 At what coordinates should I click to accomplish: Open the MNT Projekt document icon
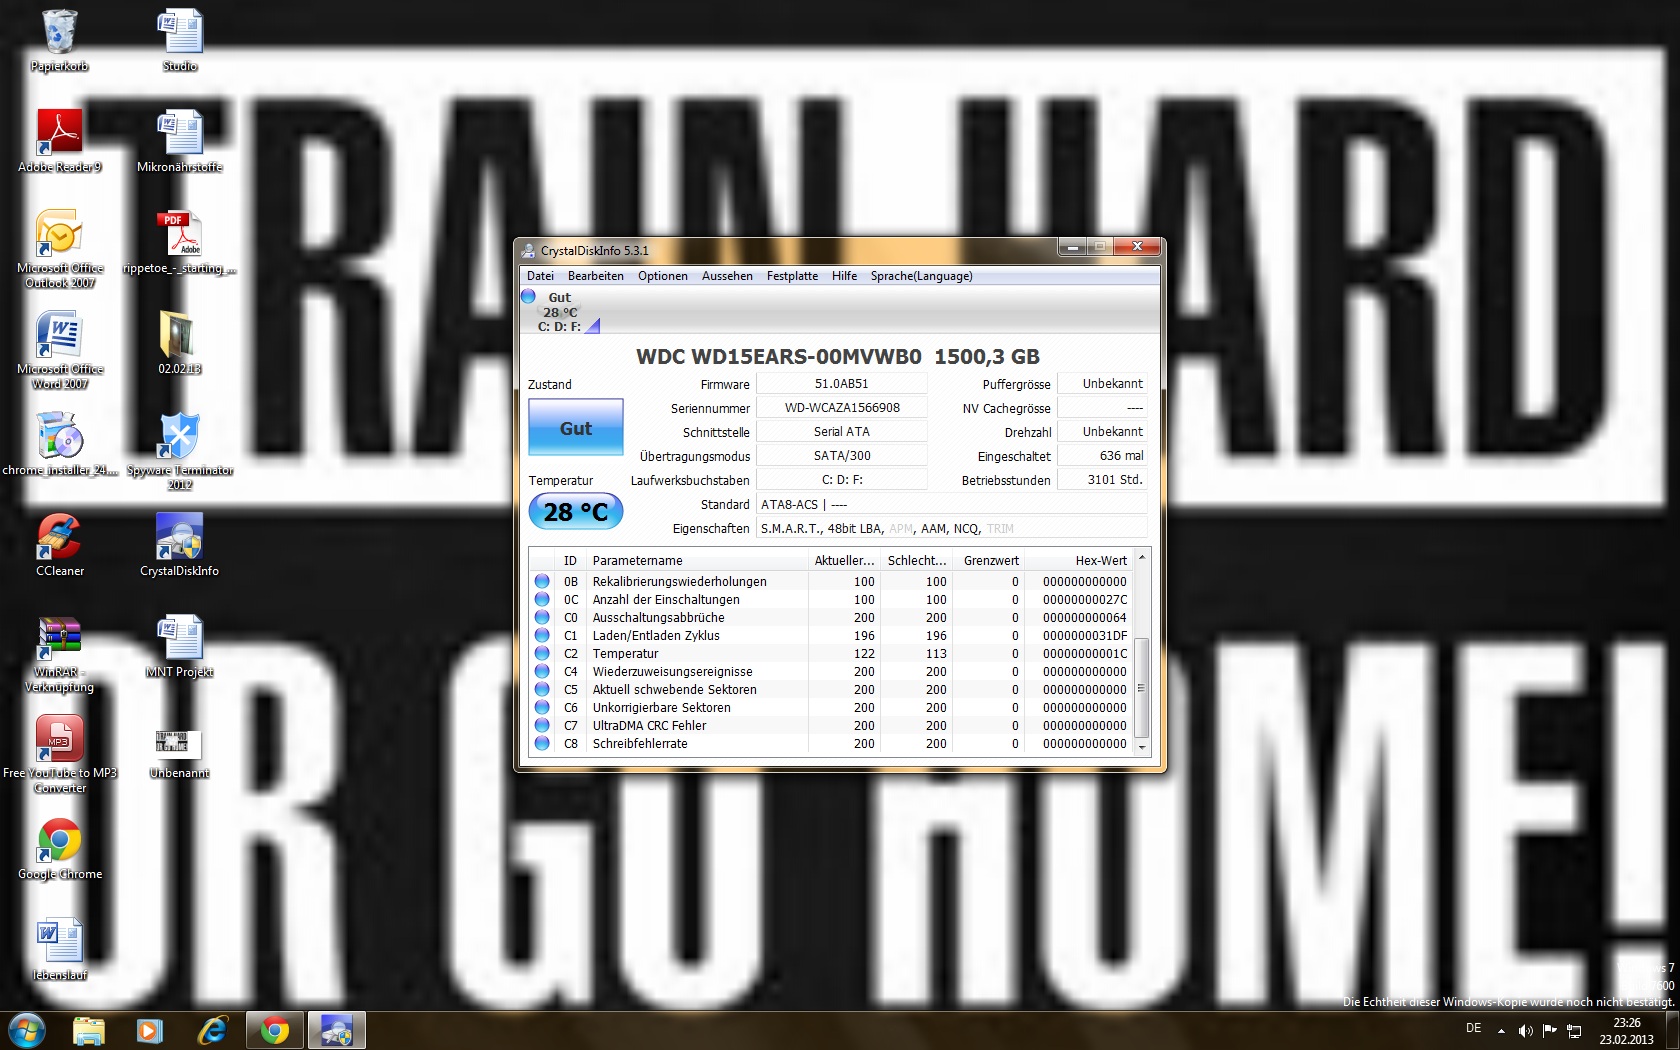(180, 646)
